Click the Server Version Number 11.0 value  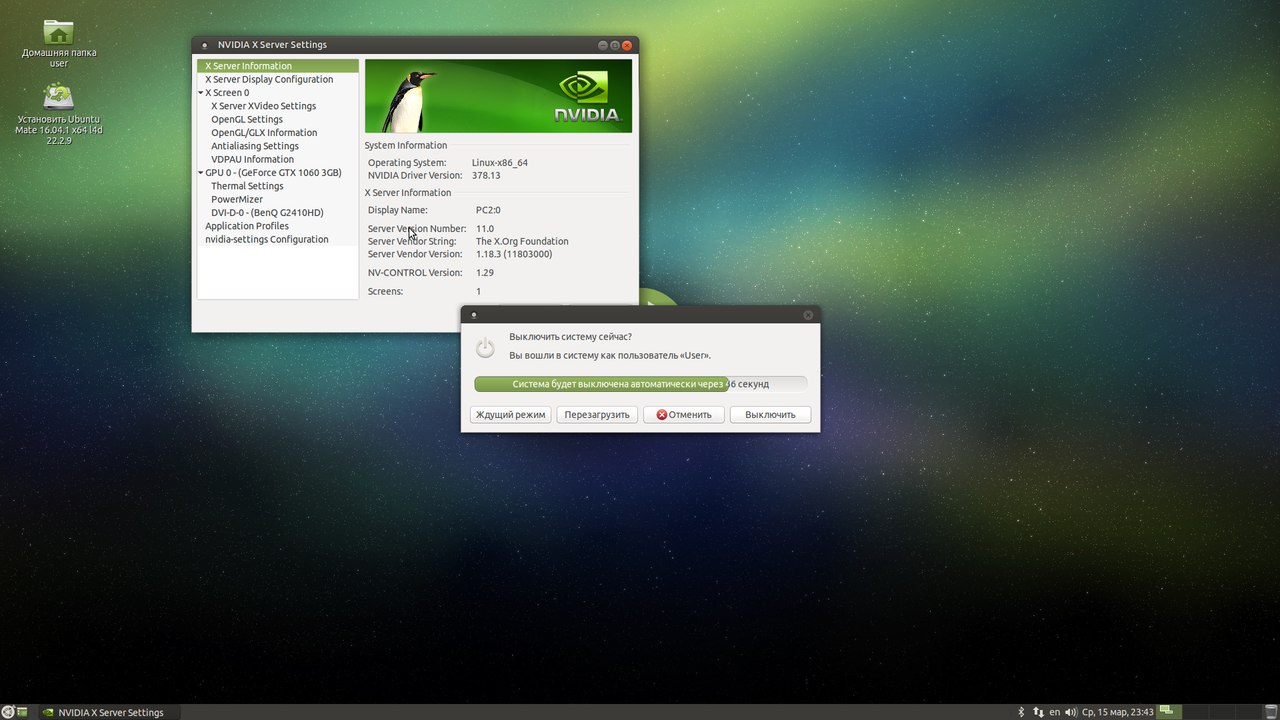[485, 229]
